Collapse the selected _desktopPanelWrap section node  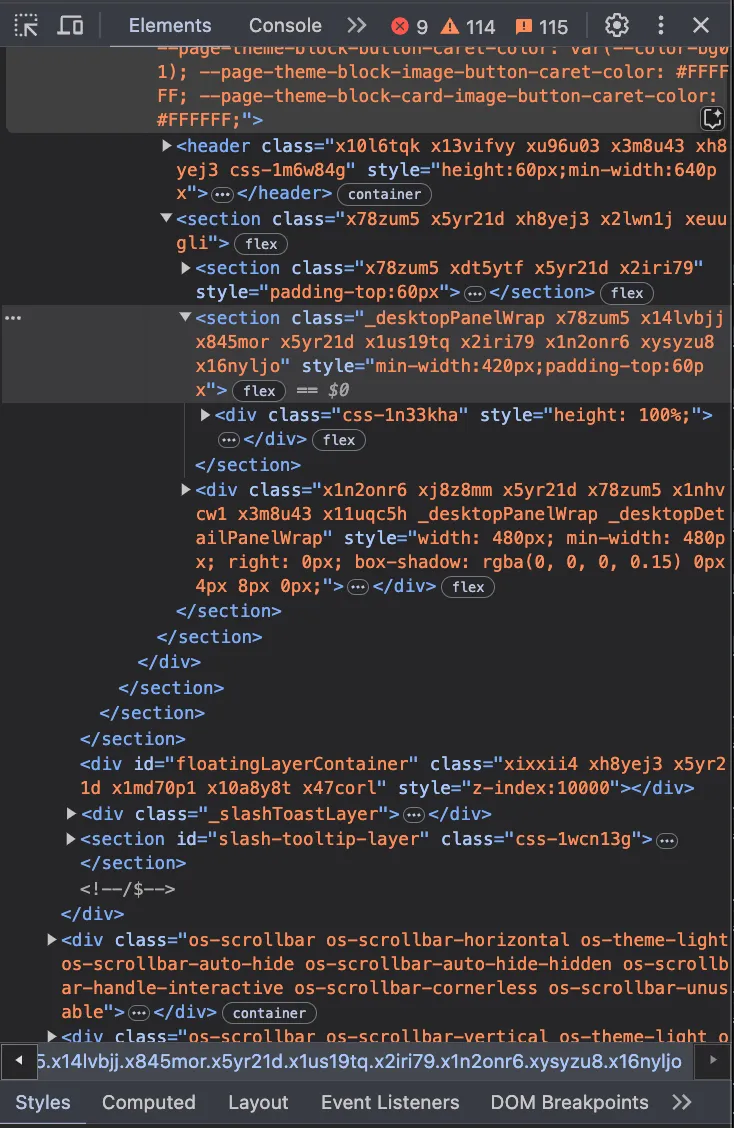coord(185,318)
